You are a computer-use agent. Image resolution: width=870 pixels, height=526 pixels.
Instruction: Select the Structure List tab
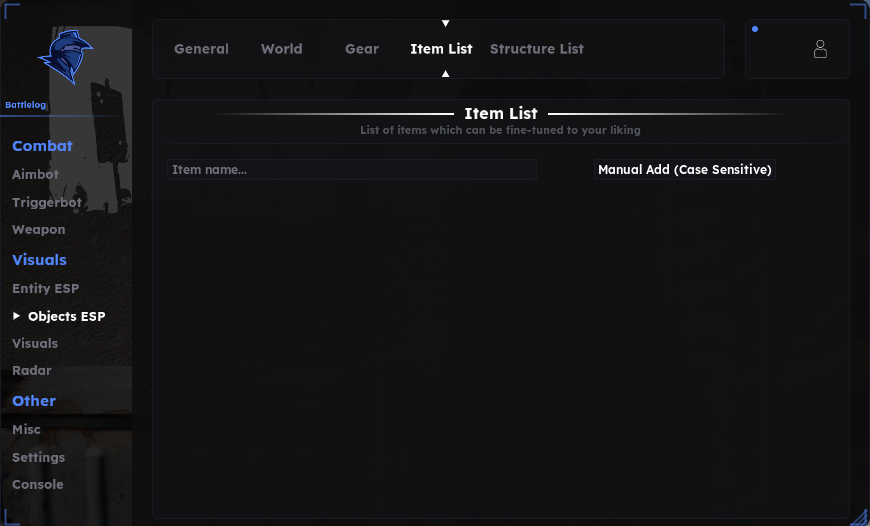tap(537, 49)
